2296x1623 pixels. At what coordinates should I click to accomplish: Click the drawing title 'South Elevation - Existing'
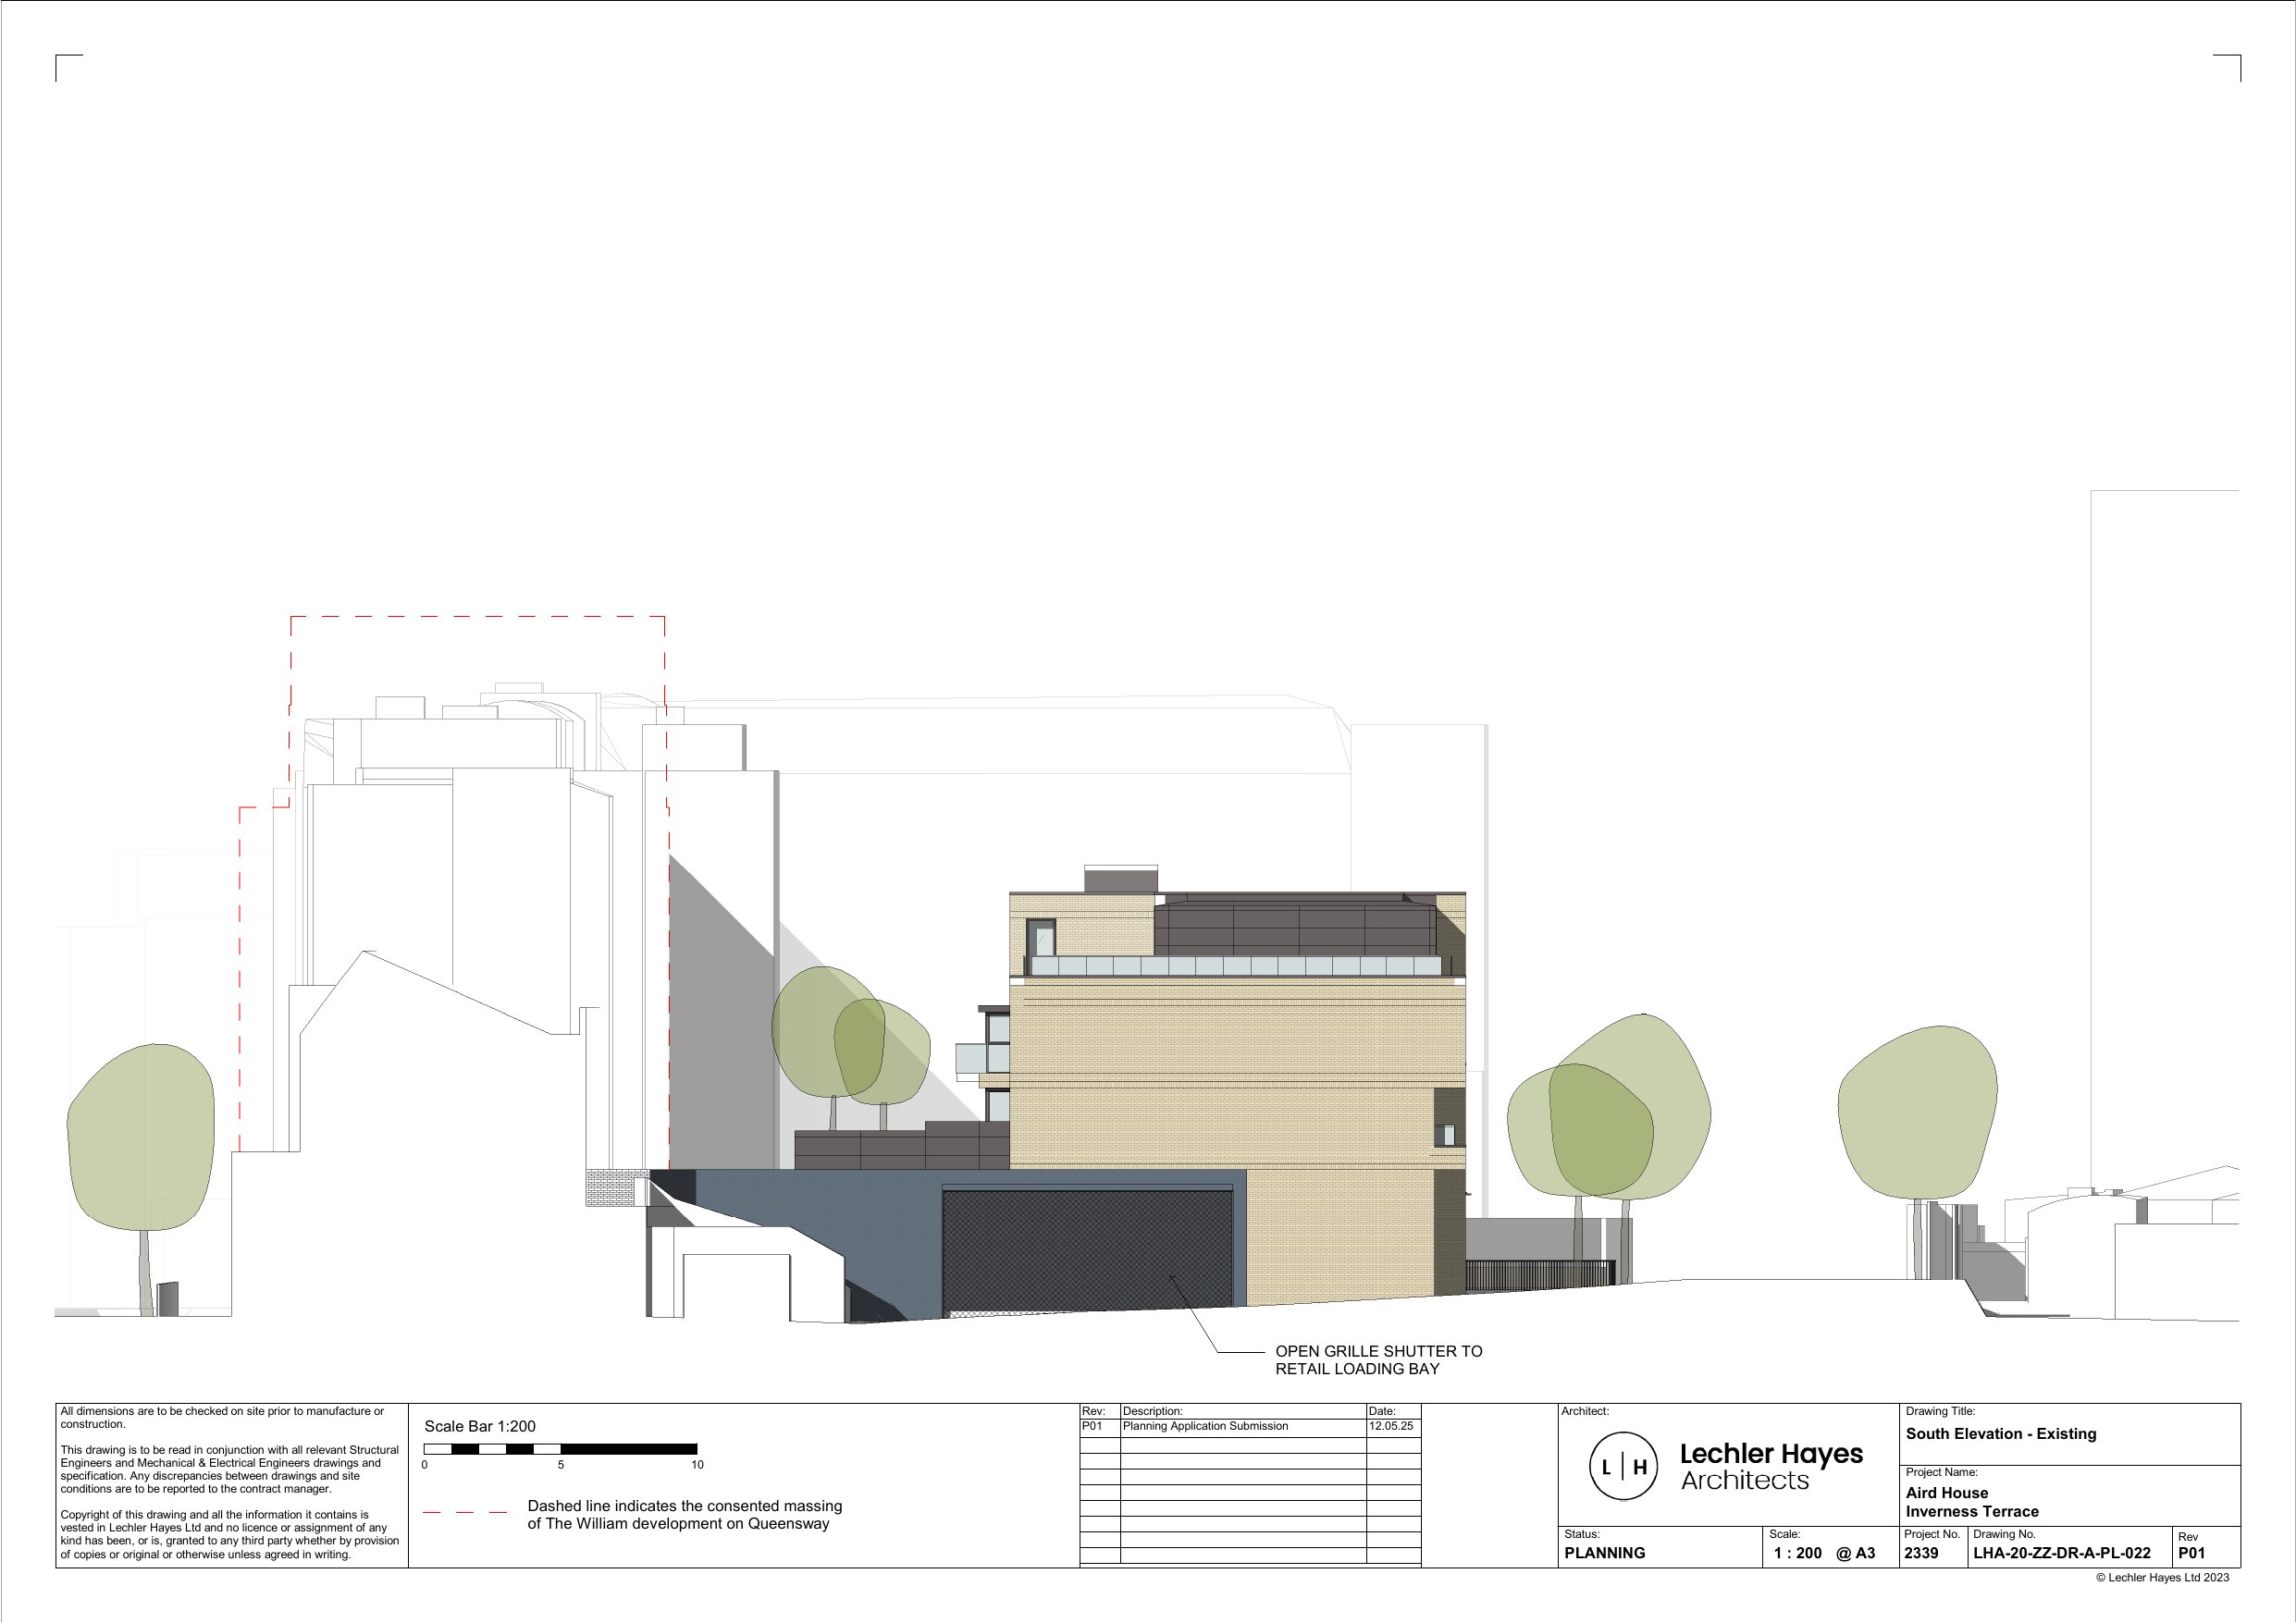pyautogui.click(x=2000, y=1434)
